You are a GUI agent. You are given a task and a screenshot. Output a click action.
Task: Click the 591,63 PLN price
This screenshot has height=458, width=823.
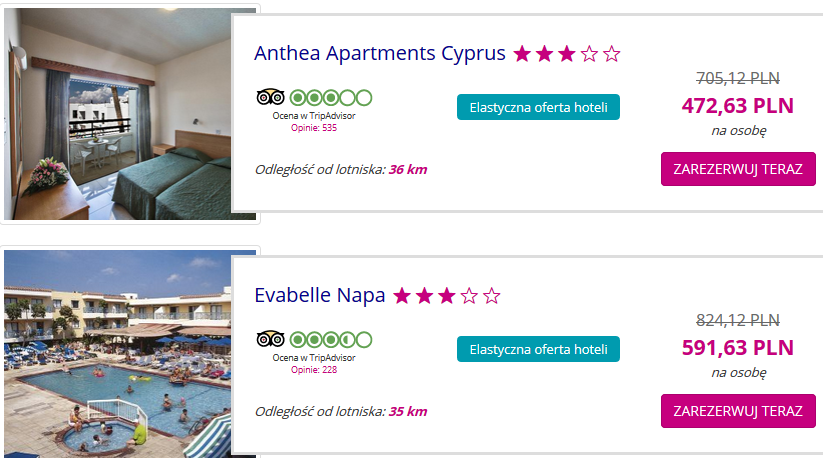tap(737, 348)
